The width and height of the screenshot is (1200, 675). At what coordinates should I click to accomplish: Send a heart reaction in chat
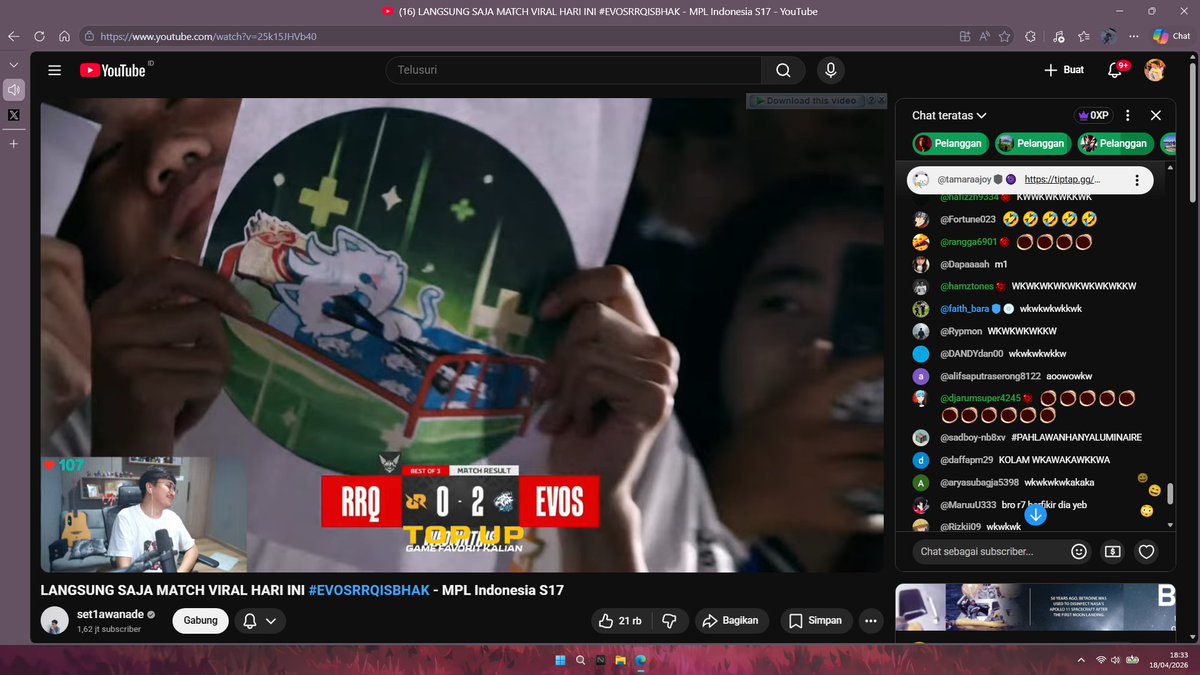click(1147, 551)
